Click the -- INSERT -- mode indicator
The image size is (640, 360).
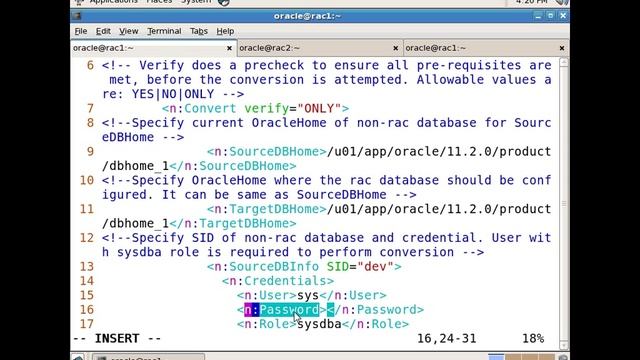(x=117, y=338)
